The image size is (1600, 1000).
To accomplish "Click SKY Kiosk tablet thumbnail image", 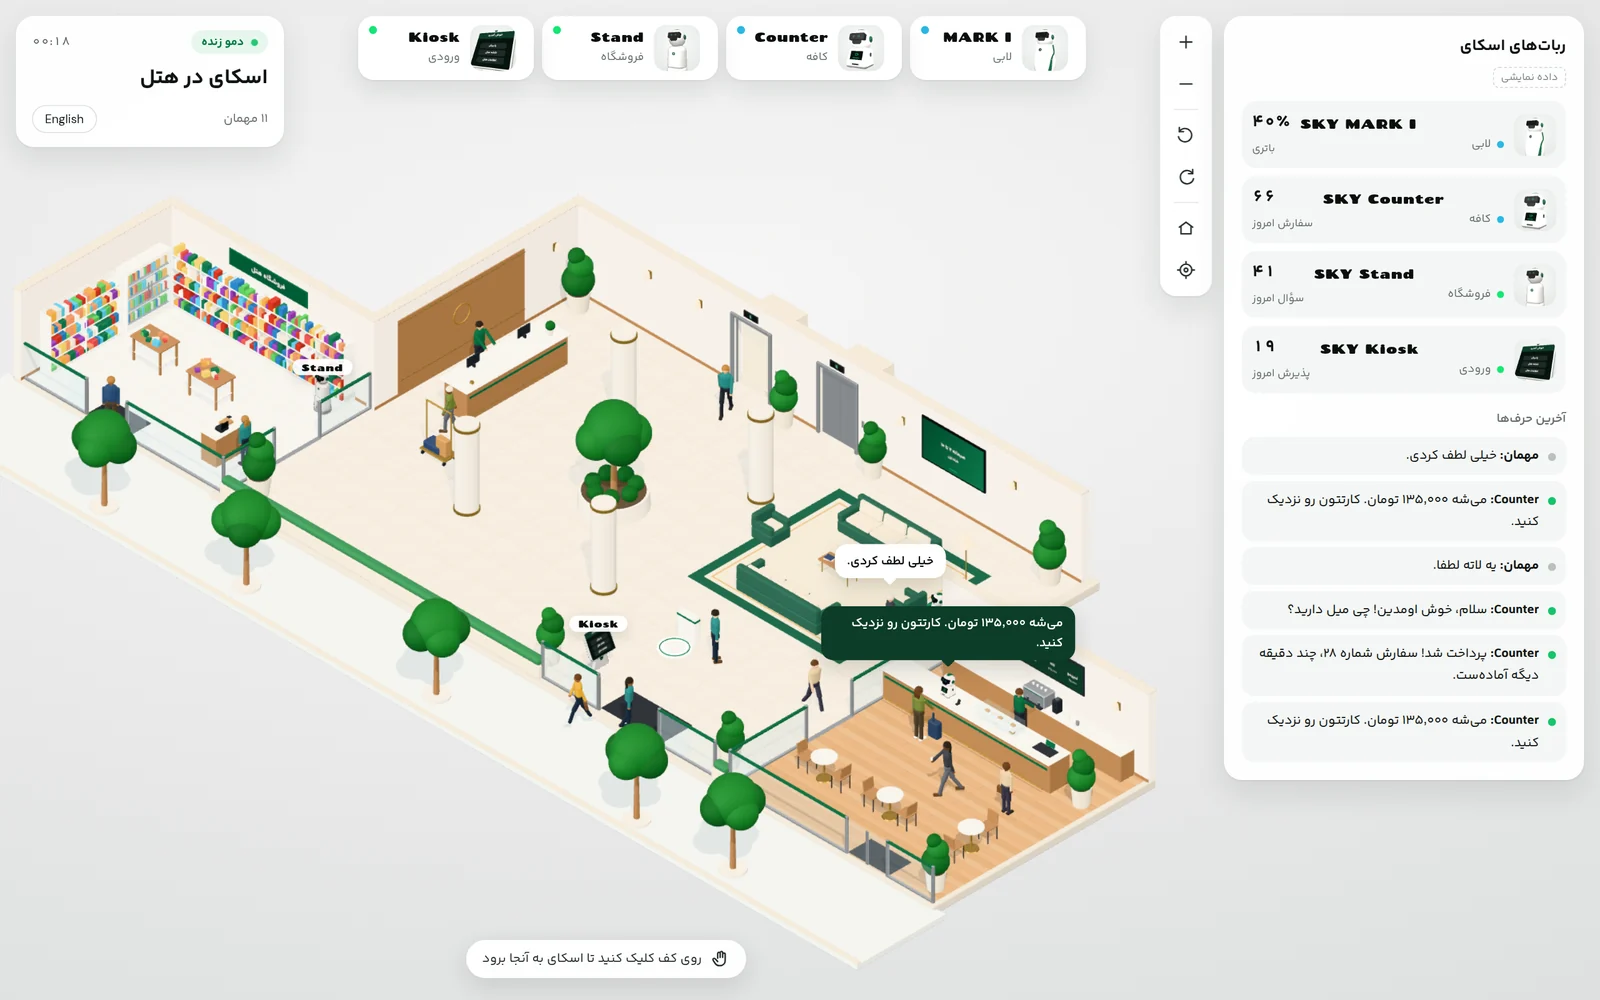I will coord(1535,360).
